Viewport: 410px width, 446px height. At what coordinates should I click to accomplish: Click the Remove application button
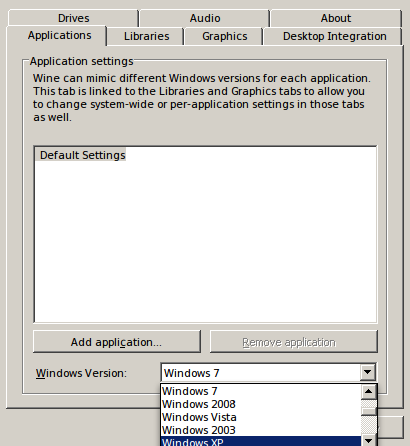294,342
